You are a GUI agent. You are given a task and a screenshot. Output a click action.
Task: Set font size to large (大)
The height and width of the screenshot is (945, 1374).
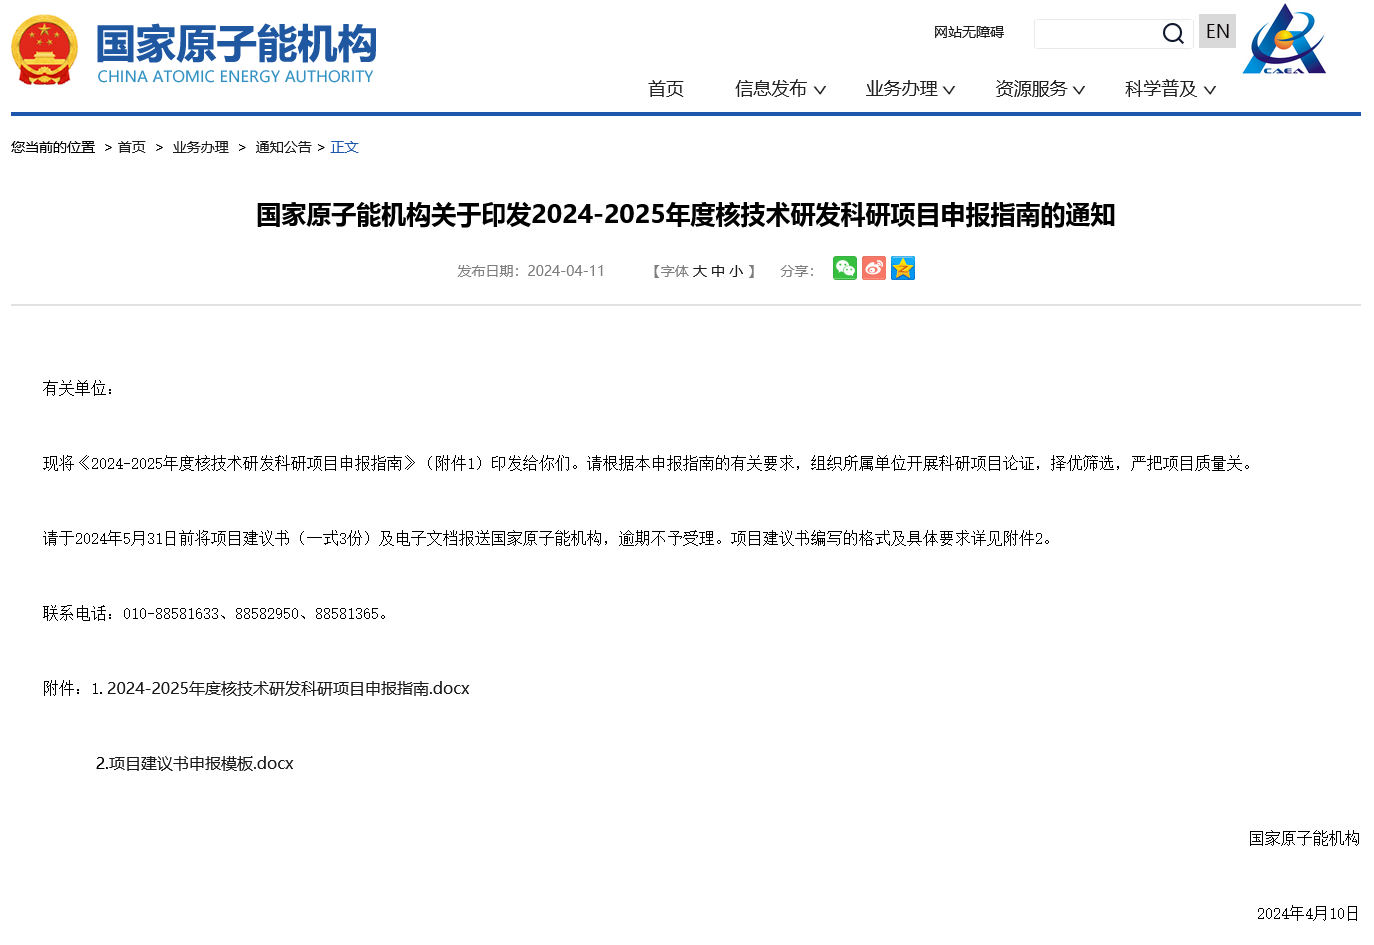pyautogui.click(x=700, y=271)
